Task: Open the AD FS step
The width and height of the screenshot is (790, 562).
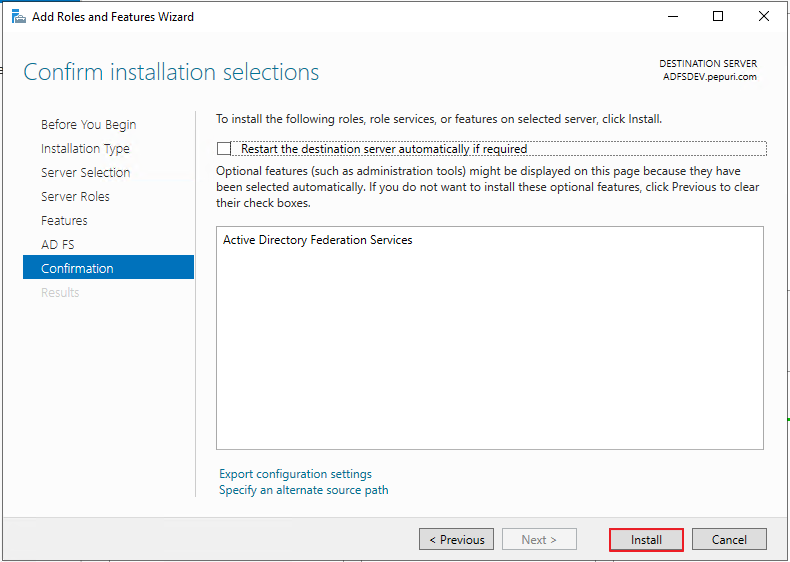Action: [58, 244]
